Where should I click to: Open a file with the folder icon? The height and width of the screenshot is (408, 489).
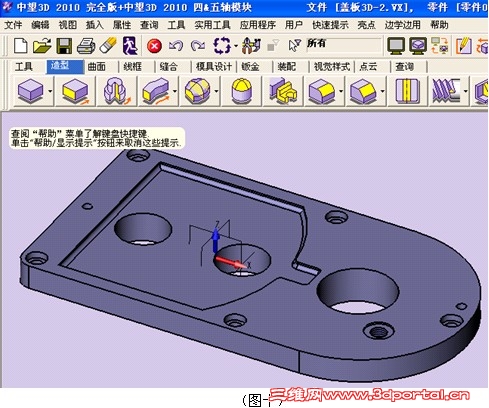click(42, 46)
